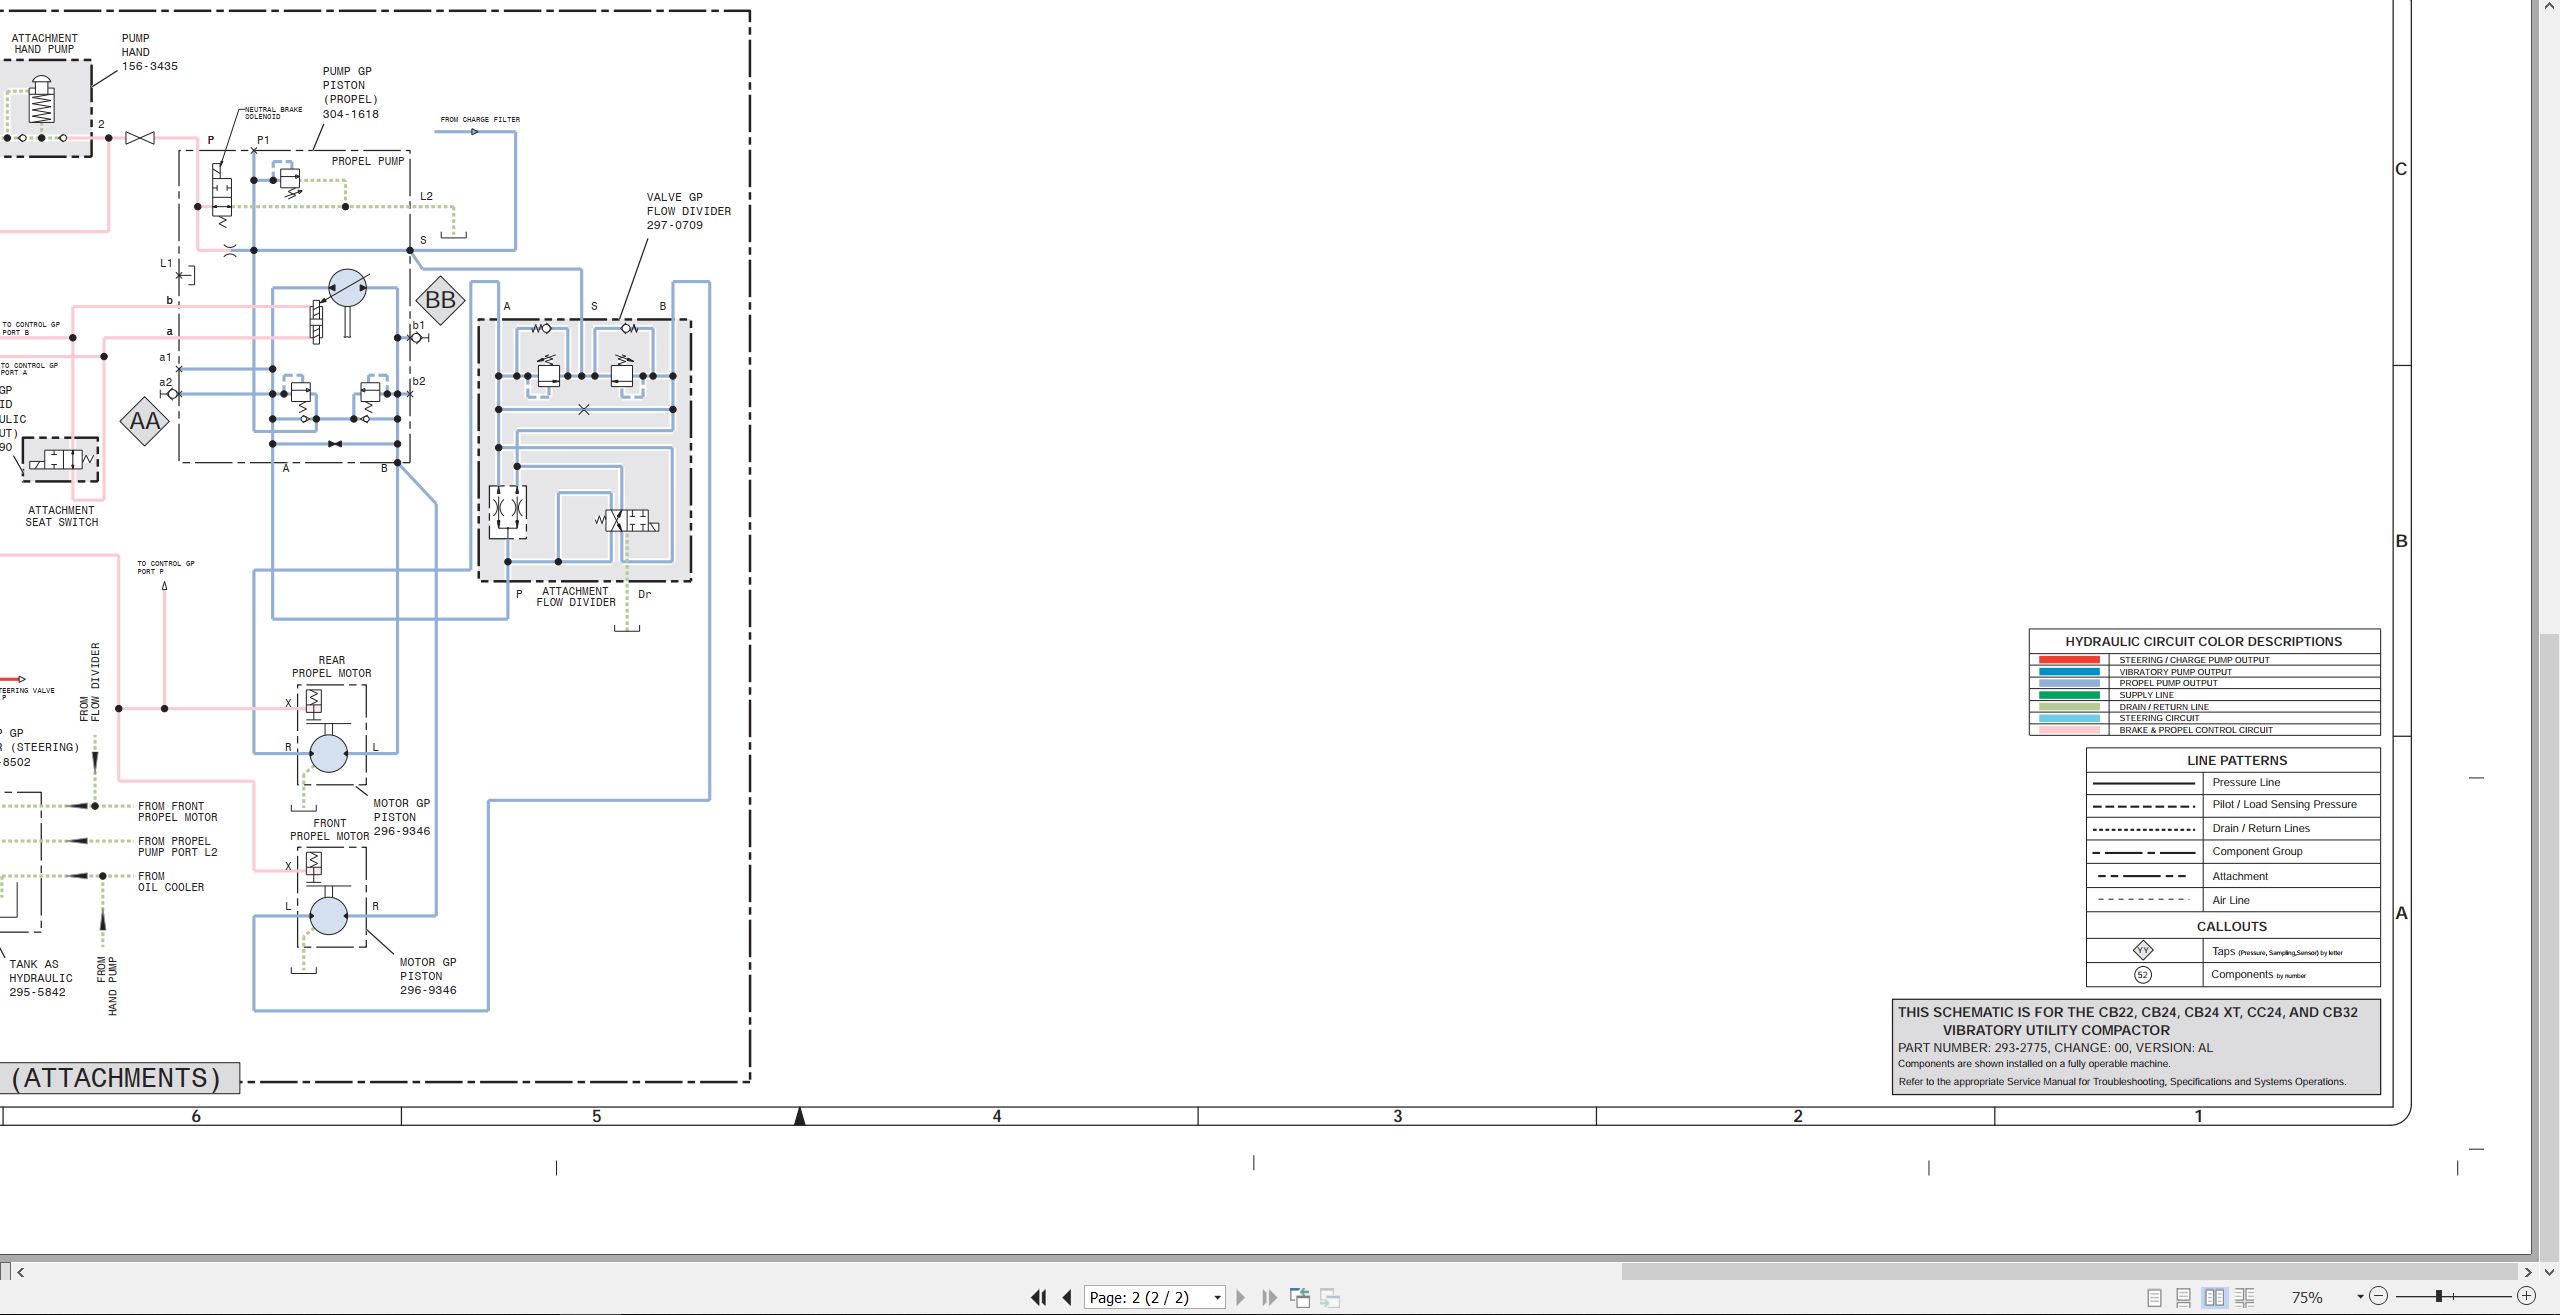2560x1315 pixels.
Task: Select two-page continuous layout
Action: coord(2245,1297)
